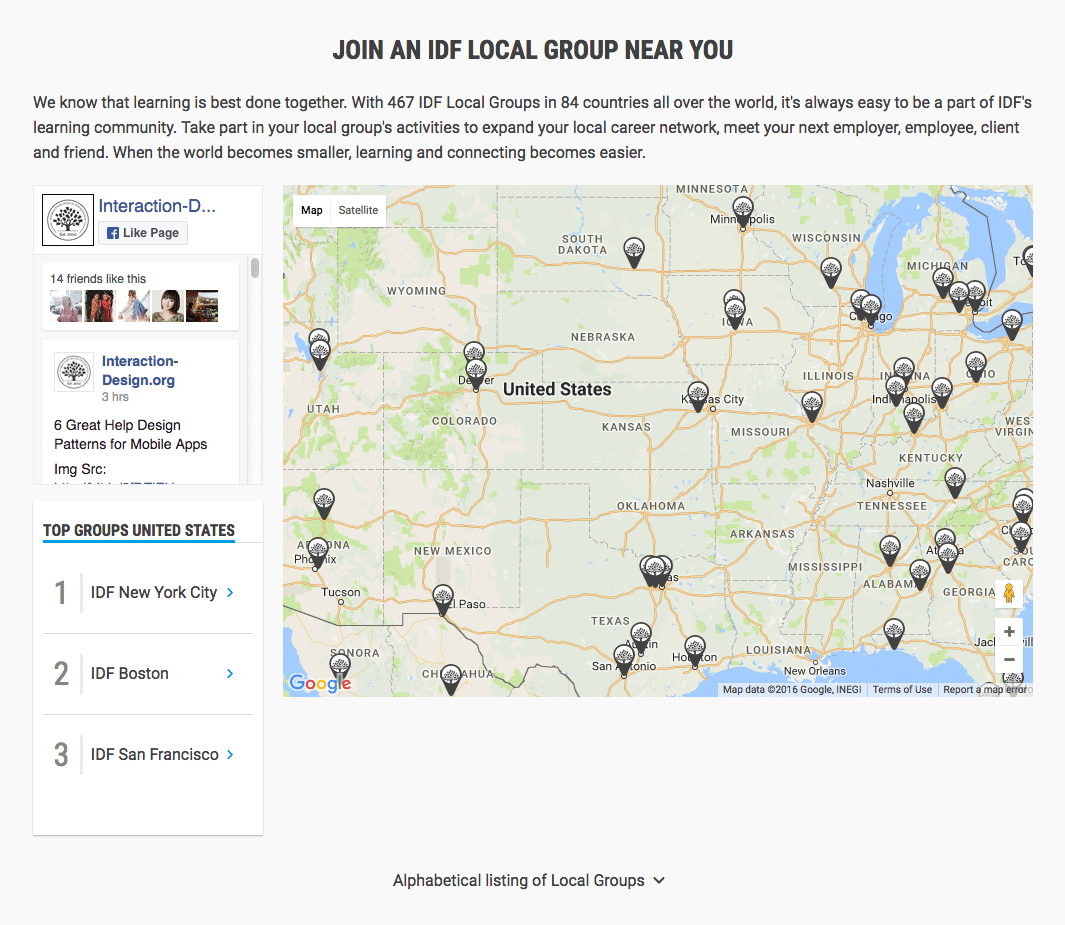Screen dimensions: 1065x925
Task: Select the Houston group marker
Action: 695,651
